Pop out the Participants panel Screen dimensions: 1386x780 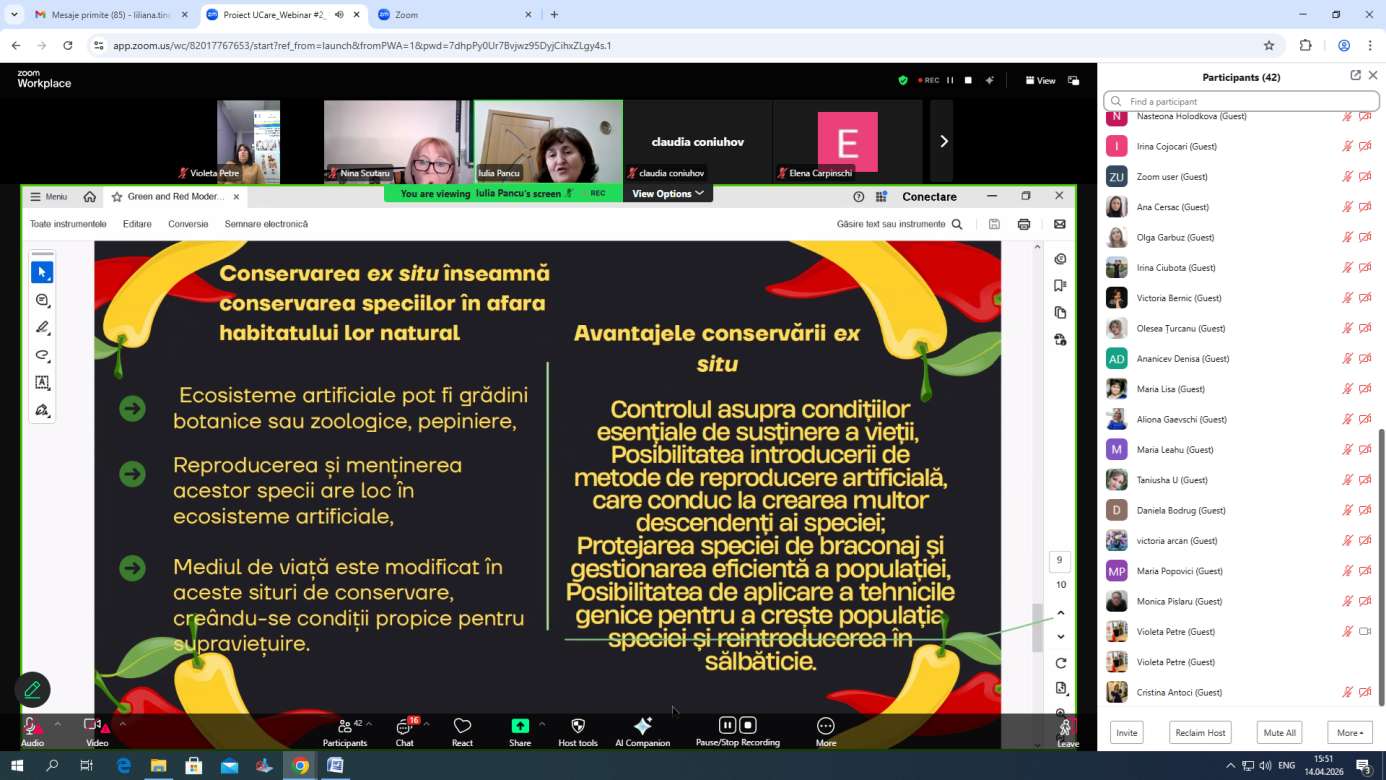pyautogui.click(x=1355, y=76)
